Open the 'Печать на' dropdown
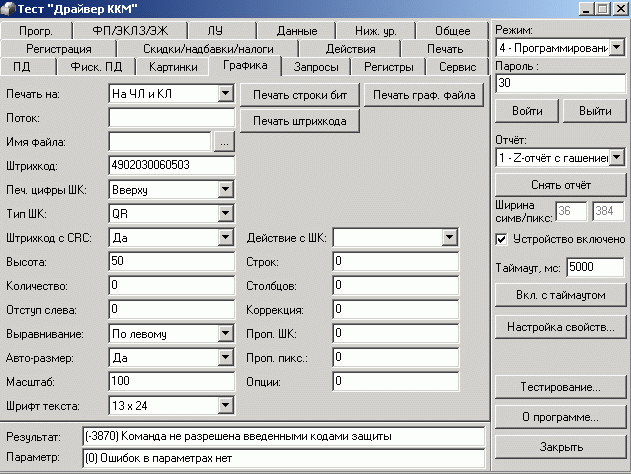Screen dimensions: 631x474 pos(225,94)
